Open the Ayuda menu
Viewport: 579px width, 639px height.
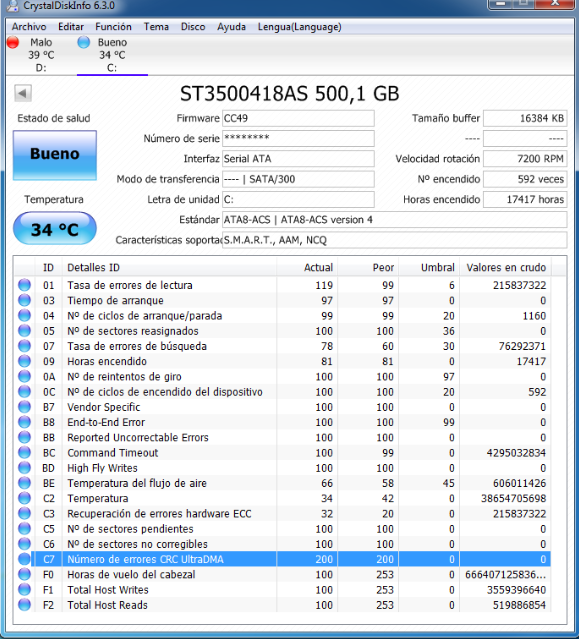[x=231, y=27]
